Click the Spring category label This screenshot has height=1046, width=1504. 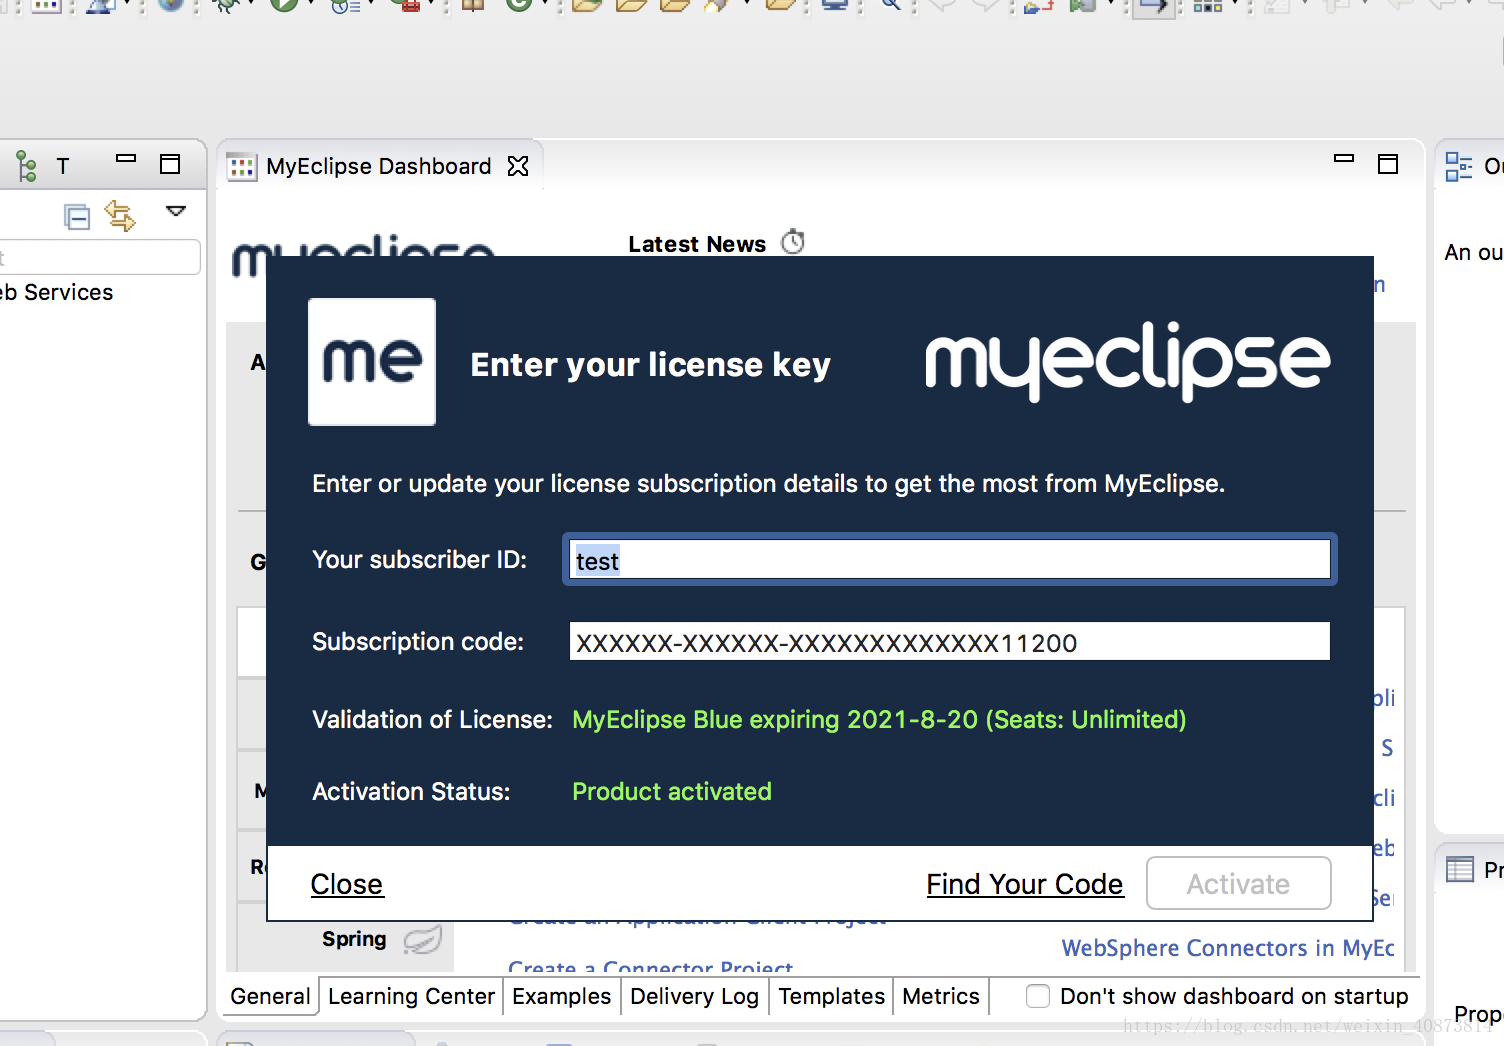354,939
